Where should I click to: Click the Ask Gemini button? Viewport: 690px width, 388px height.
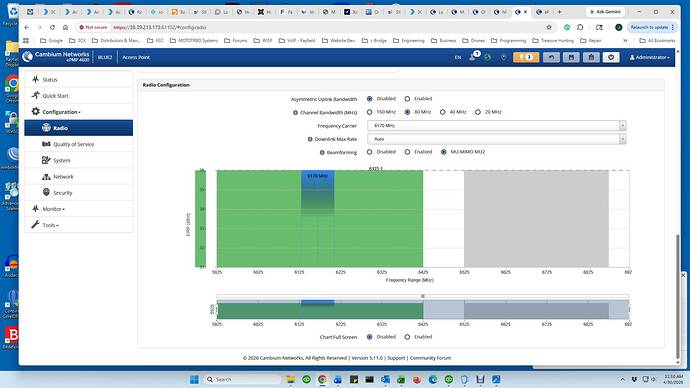click(x=606, y=12)
